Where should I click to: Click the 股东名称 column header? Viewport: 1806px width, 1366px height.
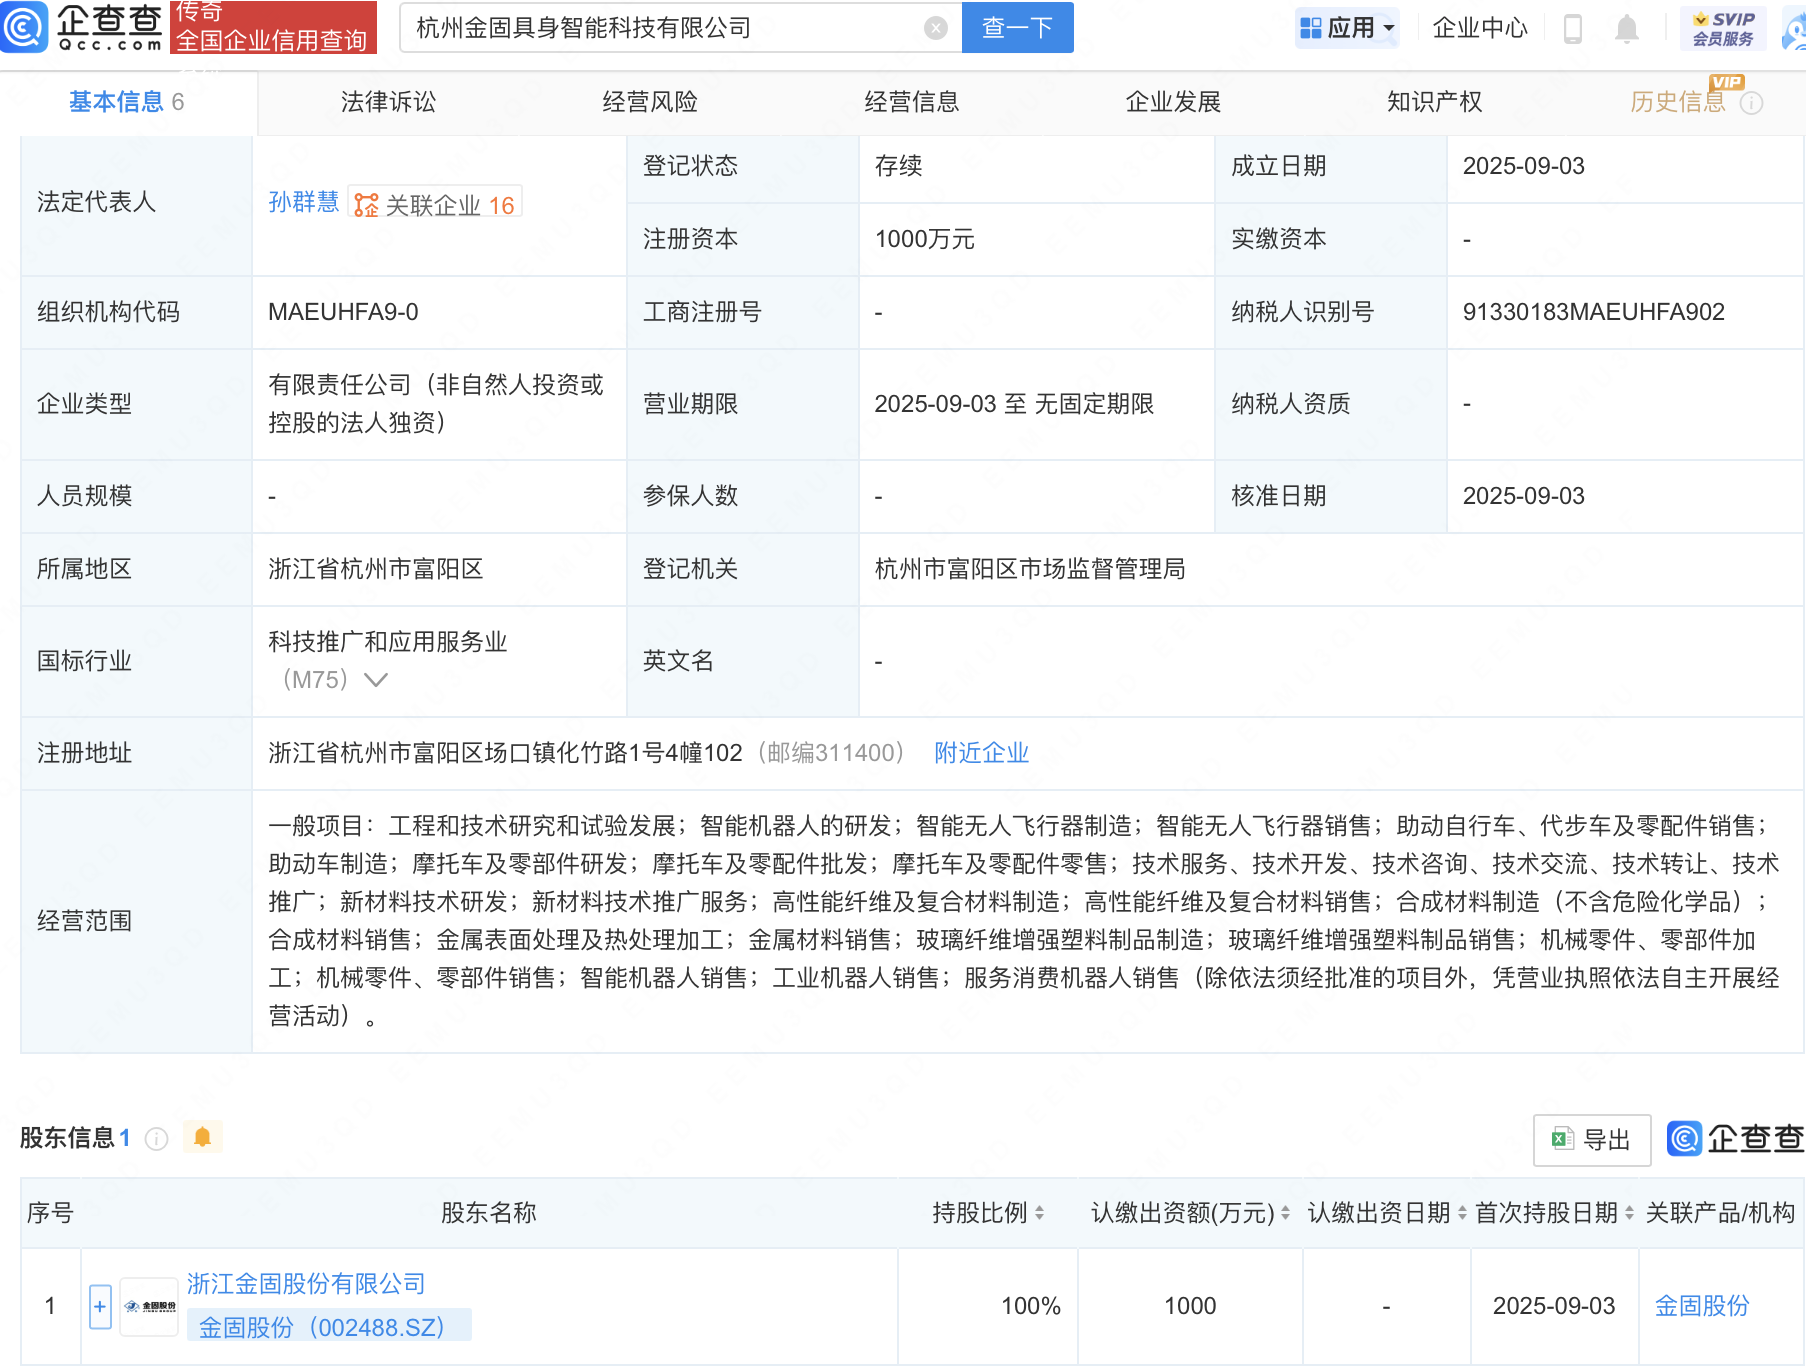point(489,1213)
